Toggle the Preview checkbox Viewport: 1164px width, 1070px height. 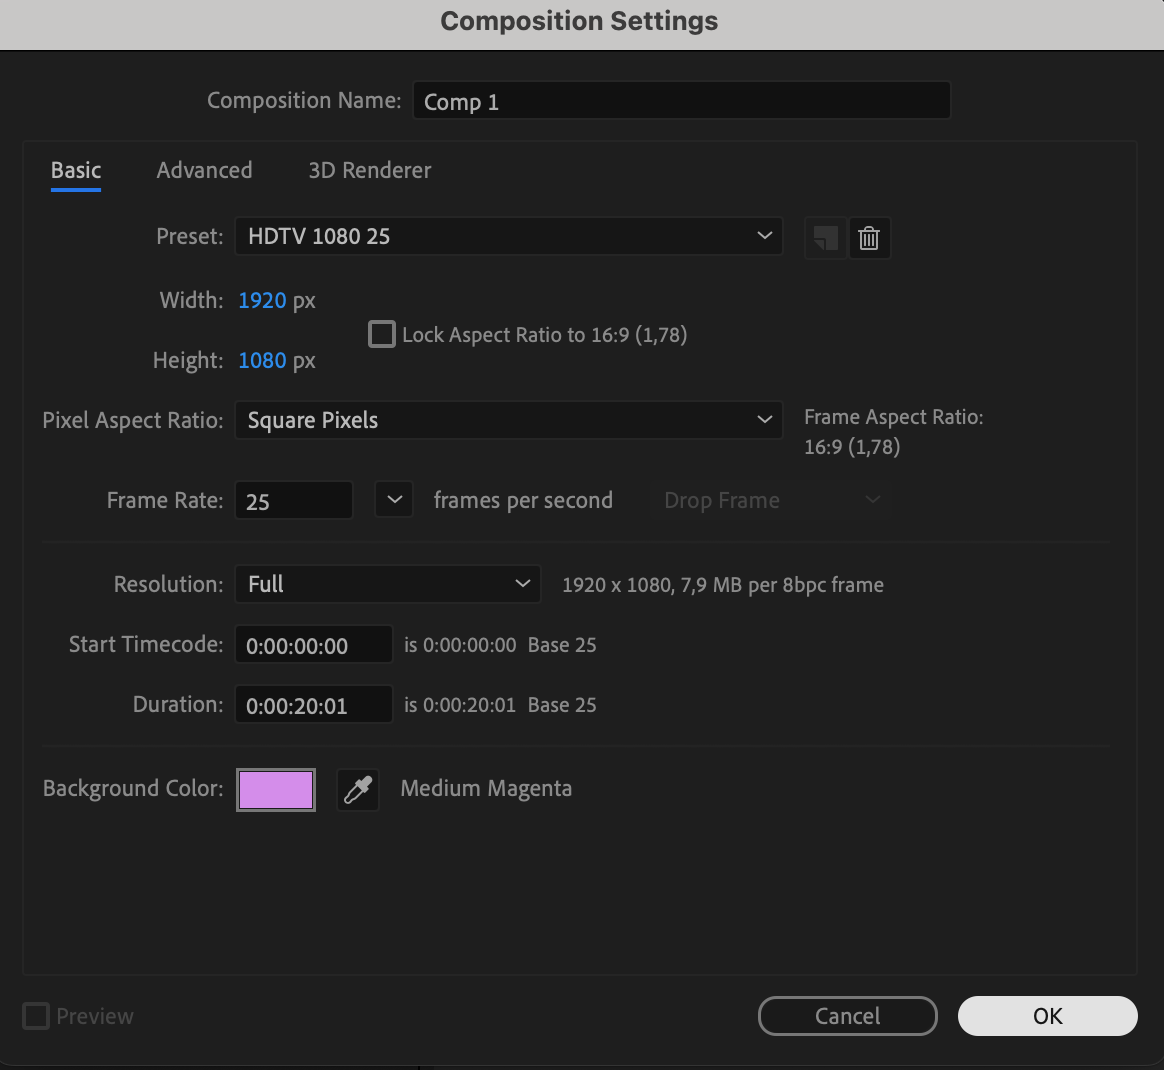pyautogui.click(x=36, y=1016)
